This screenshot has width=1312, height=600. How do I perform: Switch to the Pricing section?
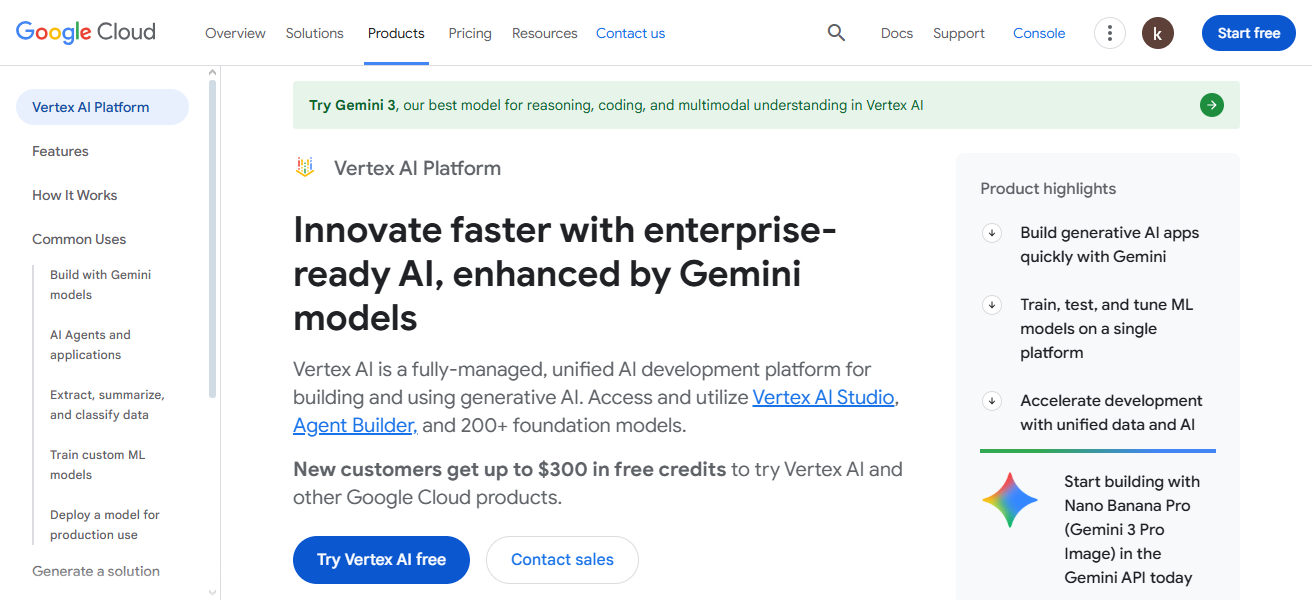pos(469,32)
